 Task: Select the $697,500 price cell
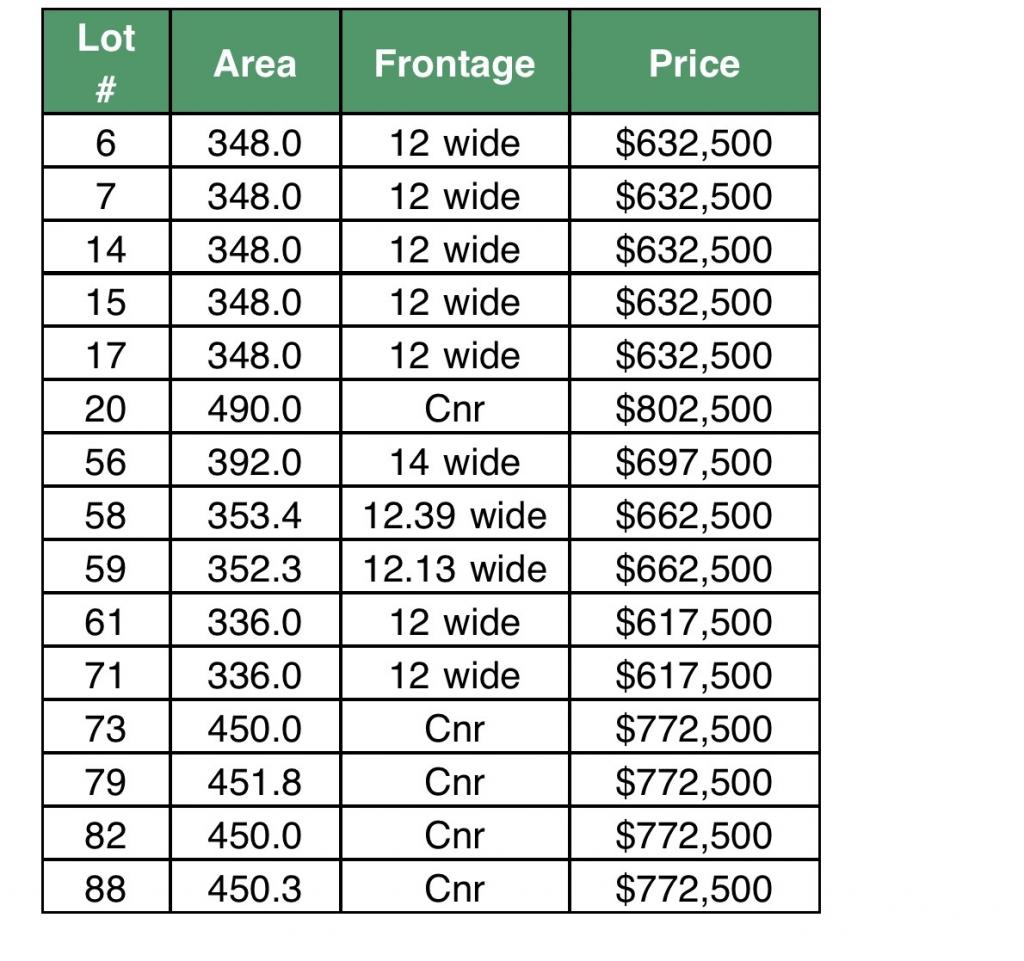click(694, 462)
